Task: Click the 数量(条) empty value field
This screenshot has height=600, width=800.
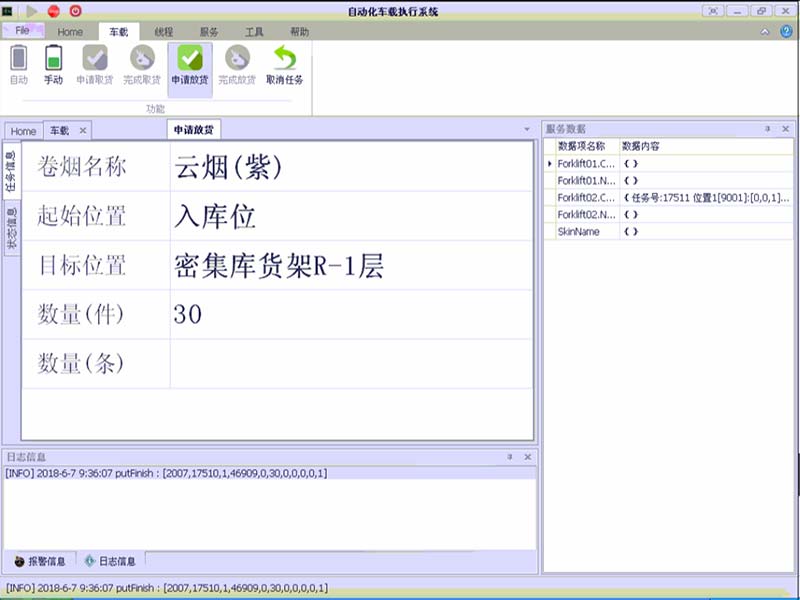Action: pos(350,363)
